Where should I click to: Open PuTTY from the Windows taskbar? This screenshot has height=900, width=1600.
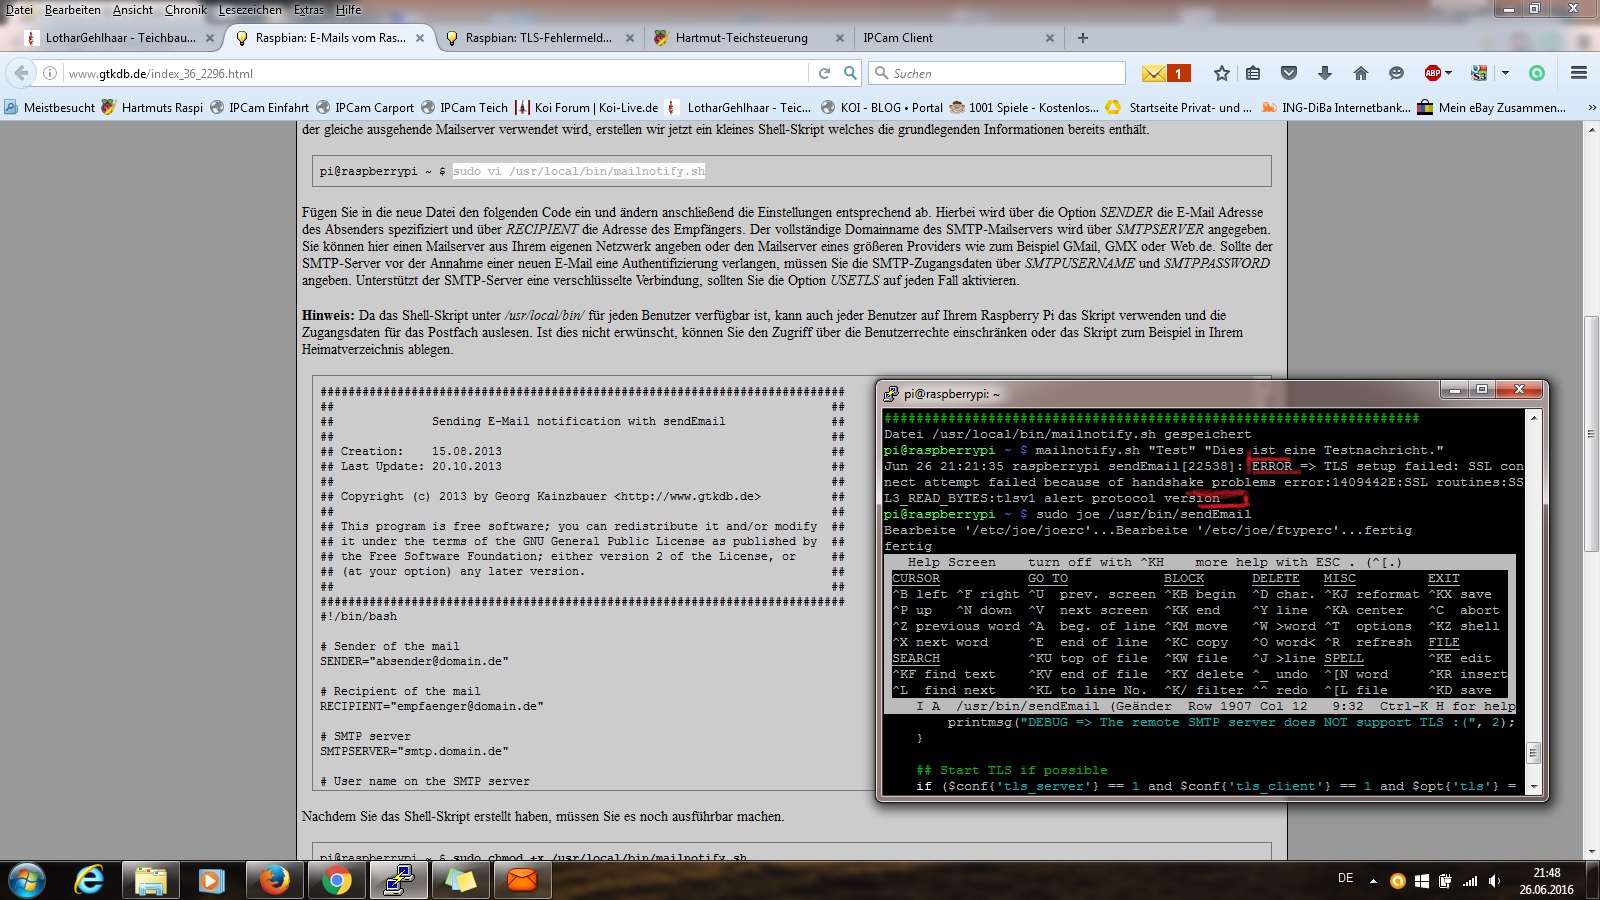point(398,880)
